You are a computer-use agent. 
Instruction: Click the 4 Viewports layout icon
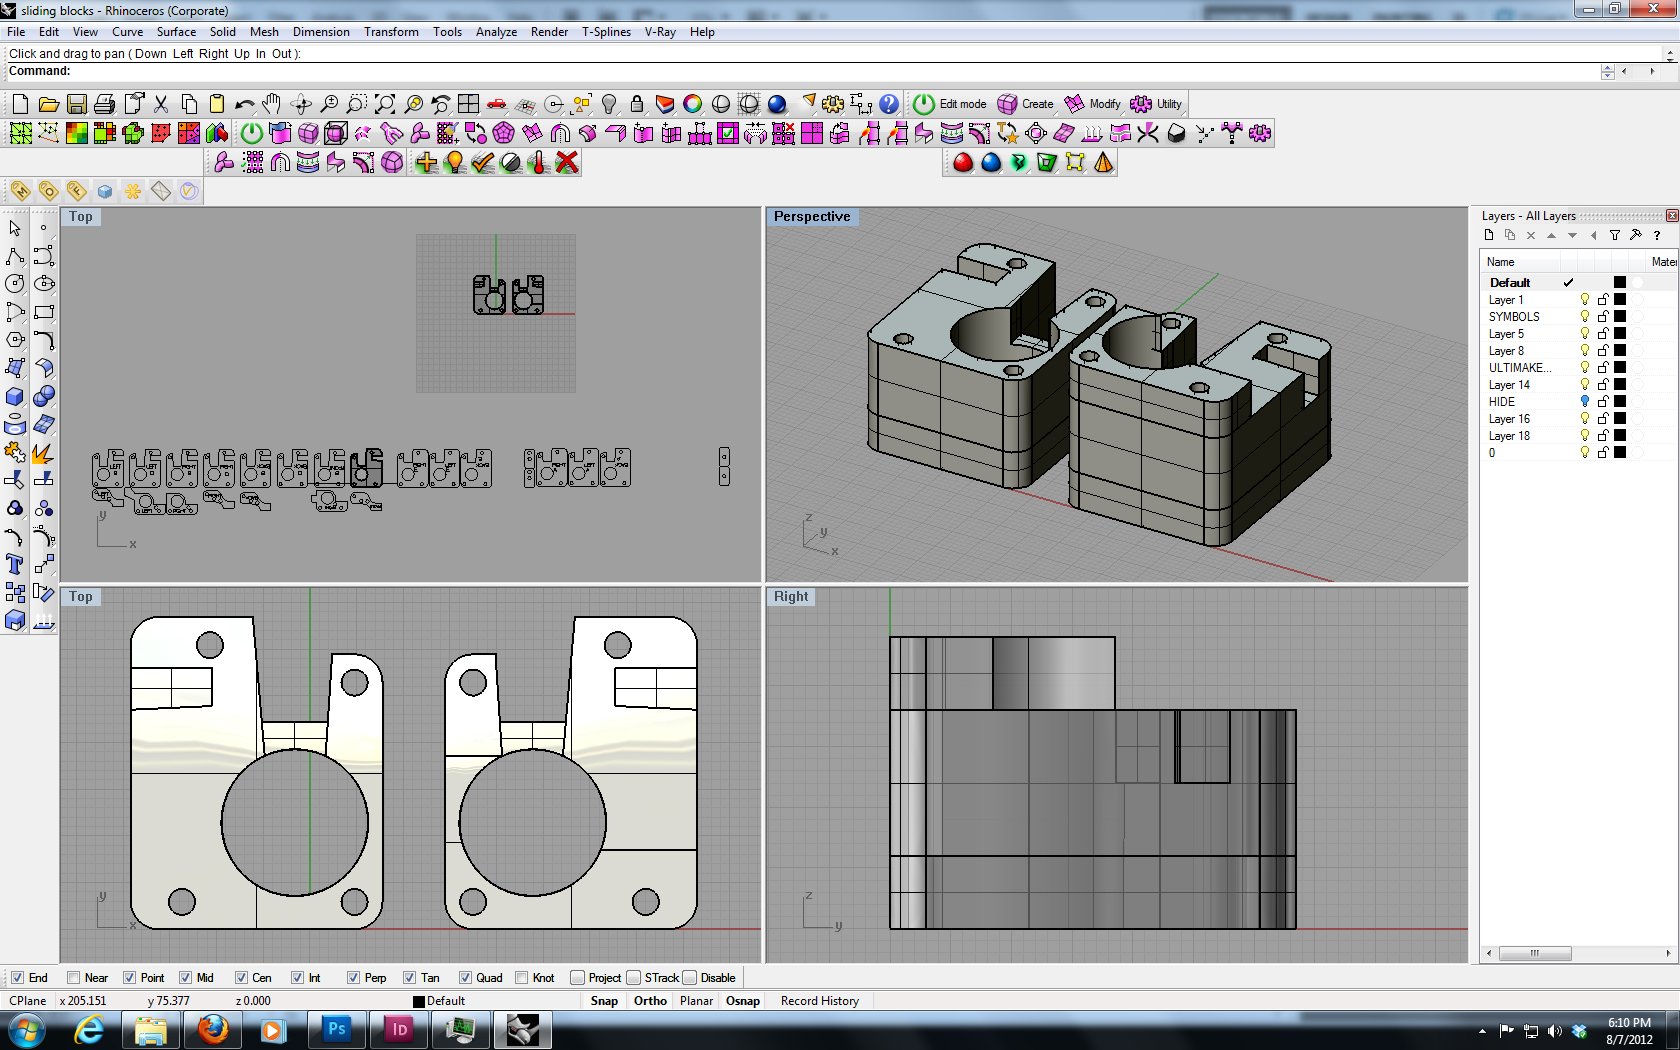click(x=468, y=104)
